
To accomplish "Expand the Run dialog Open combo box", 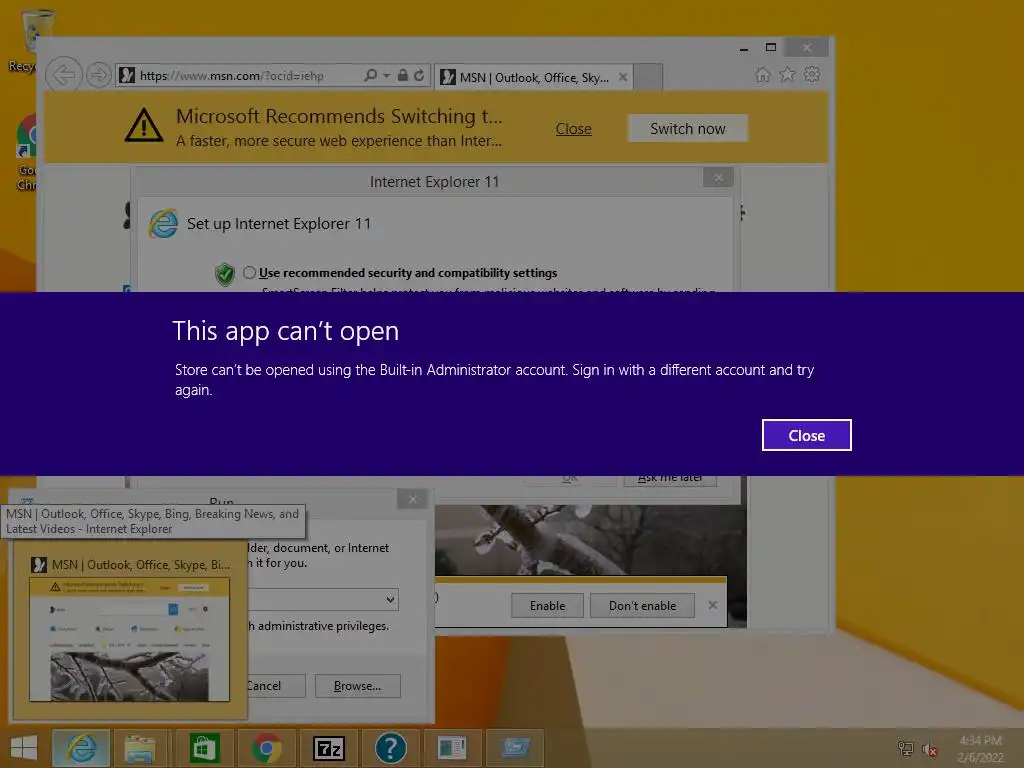I will (x=390, y=600).
